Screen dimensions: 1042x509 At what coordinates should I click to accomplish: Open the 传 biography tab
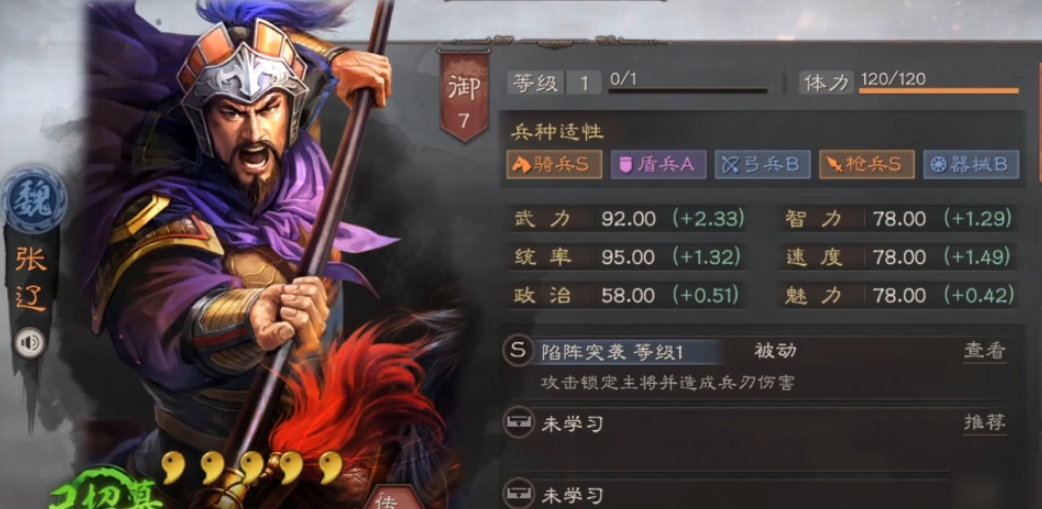tap(392, 497)
